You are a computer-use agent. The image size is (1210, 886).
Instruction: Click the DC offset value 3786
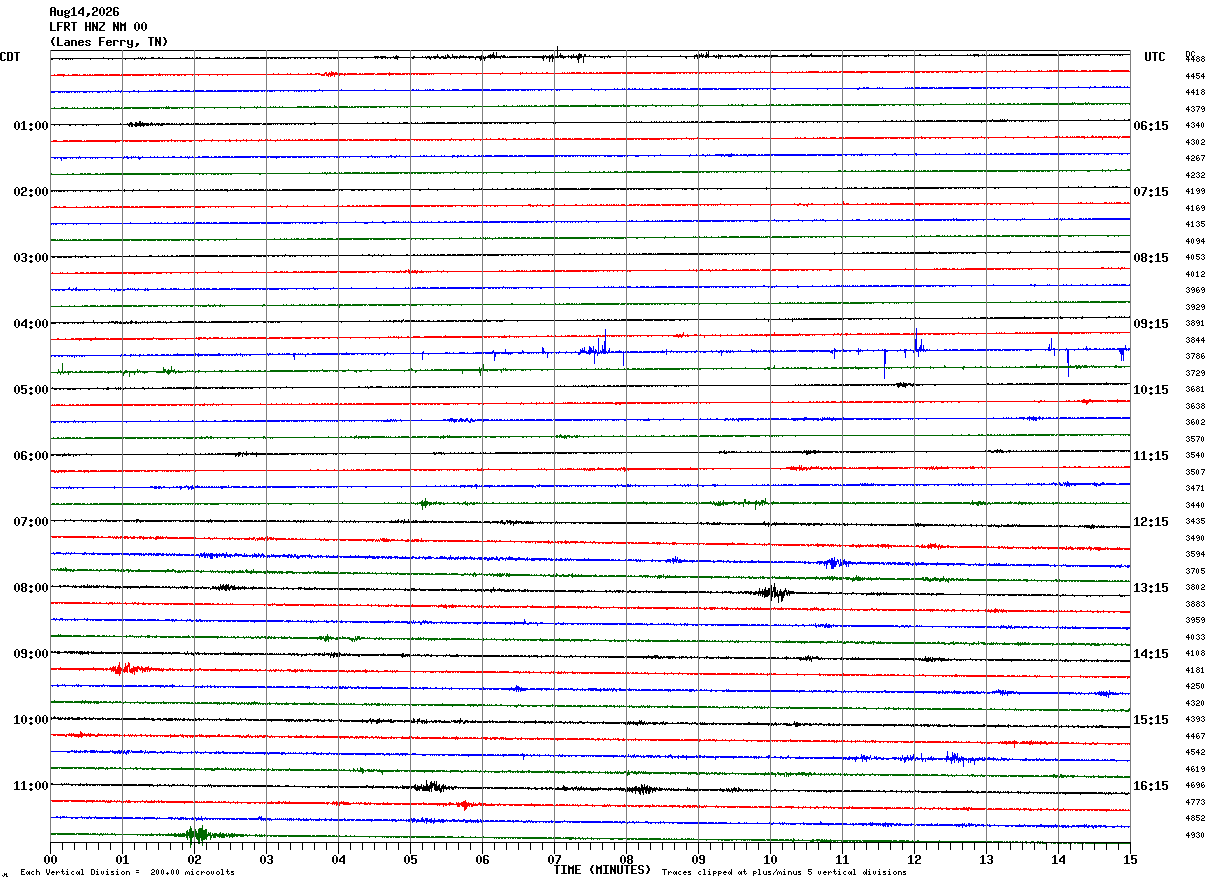(1195, 357)
